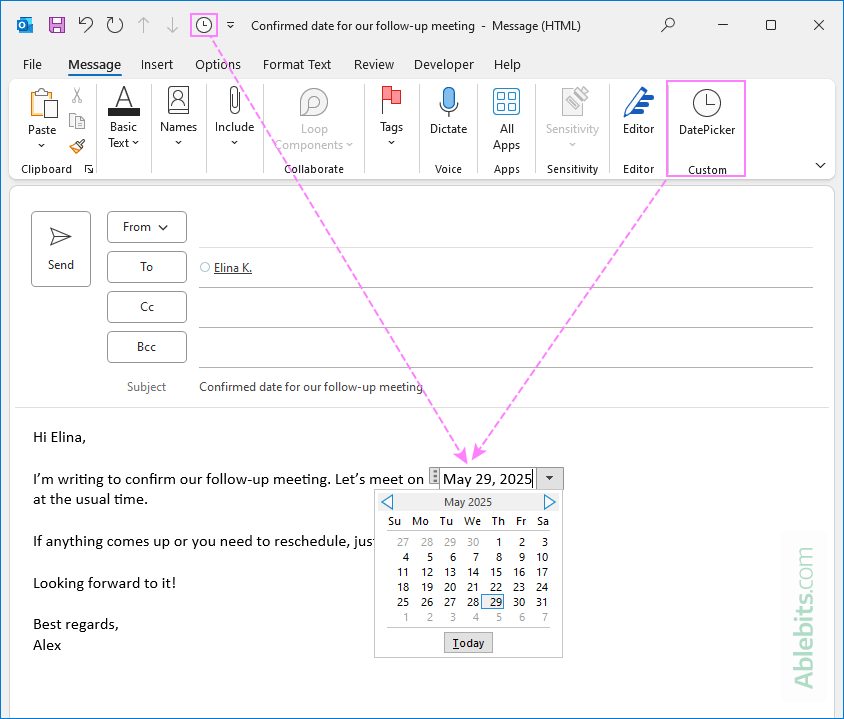Select the Format Painter brush
The width and height of the screenshot is (844, 719).
(77, 146)
